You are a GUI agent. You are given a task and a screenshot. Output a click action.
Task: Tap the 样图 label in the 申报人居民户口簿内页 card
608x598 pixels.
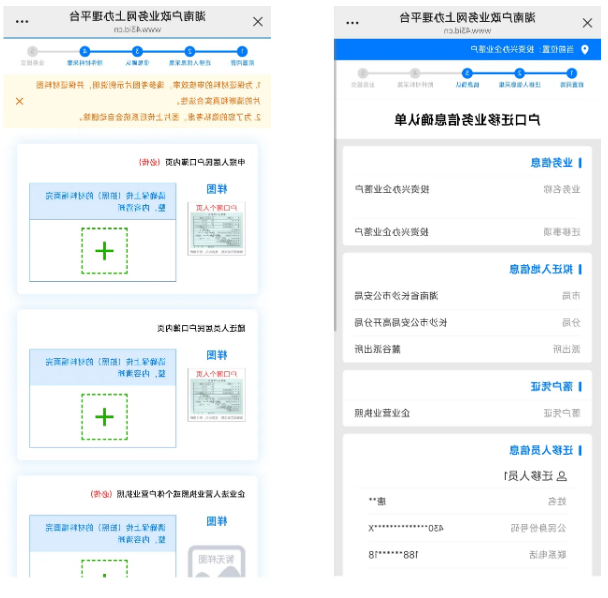[x=217, y=189]
